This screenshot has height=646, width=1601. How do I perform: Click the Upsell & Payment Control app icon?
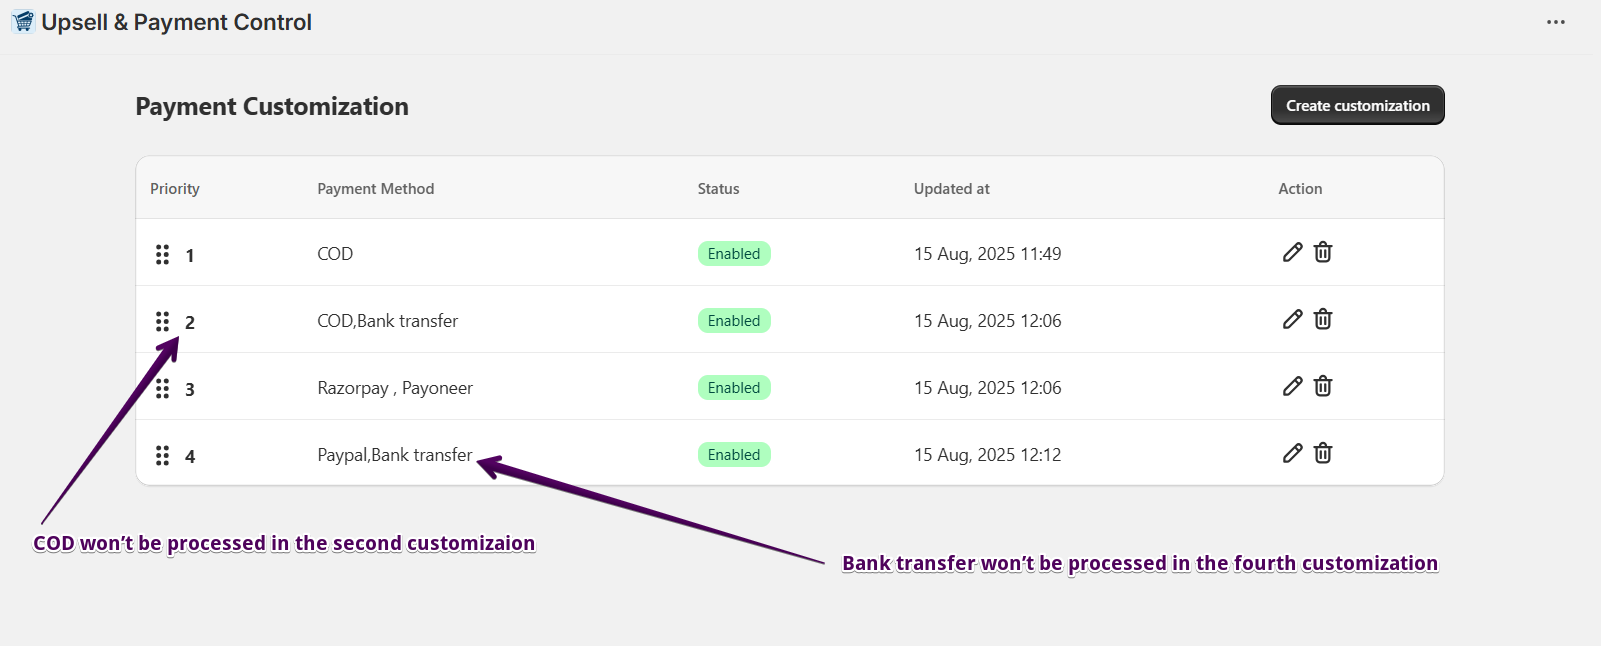(23, 22)
